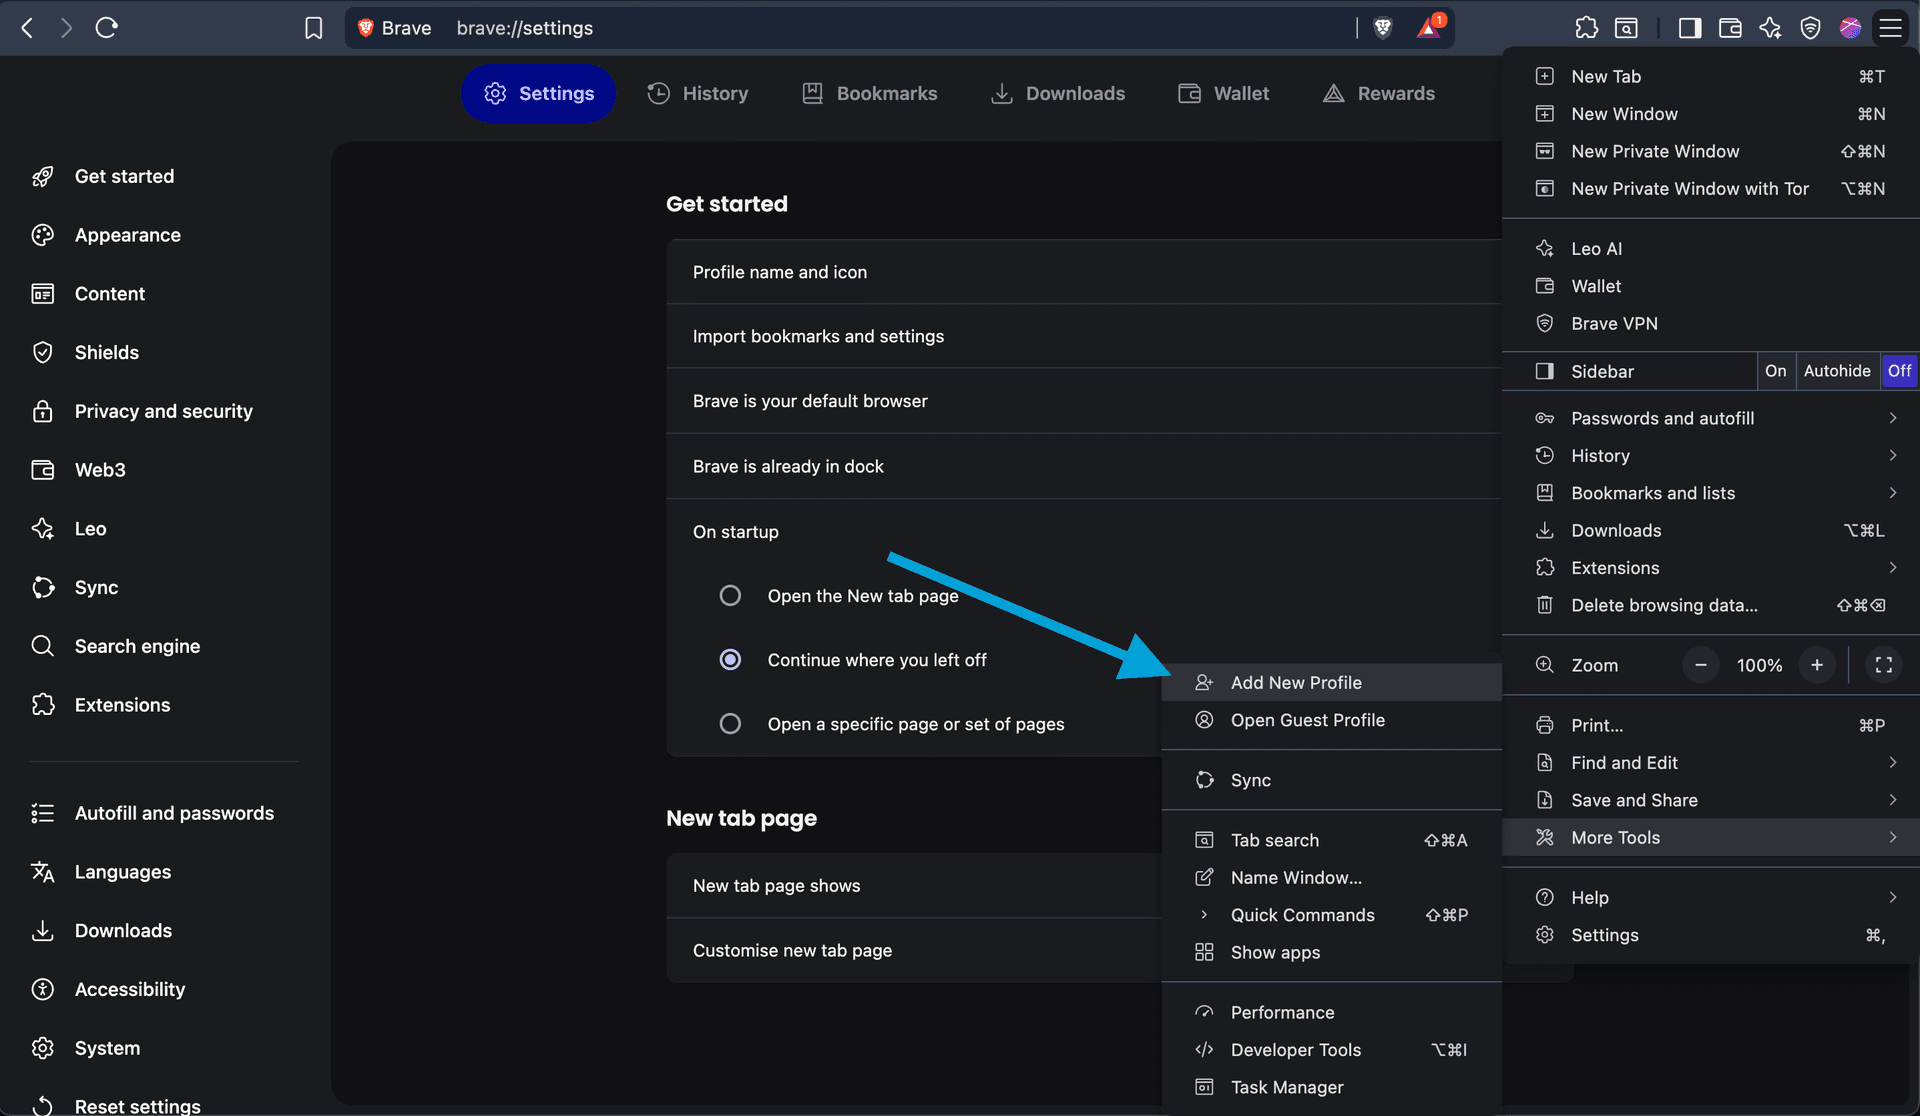1920x1116 pixels.
Task: Click Sync in the More Tools submenu
Action: (x=1332, y=780)
